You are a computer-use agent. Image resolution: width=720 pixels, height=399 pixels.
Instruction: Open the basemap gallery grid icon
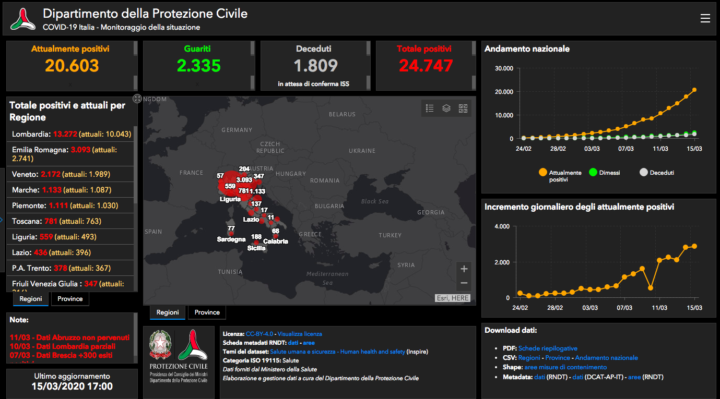pos(463,108)
